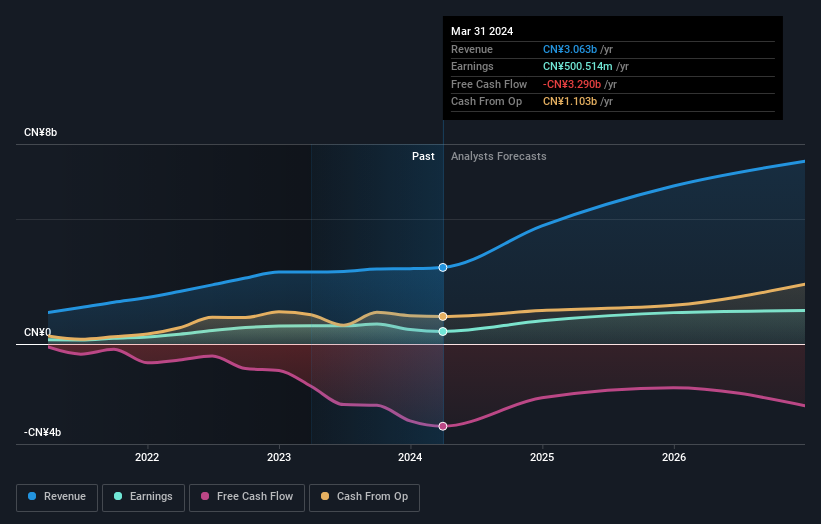Click the 2024 x-axis label

410,457
